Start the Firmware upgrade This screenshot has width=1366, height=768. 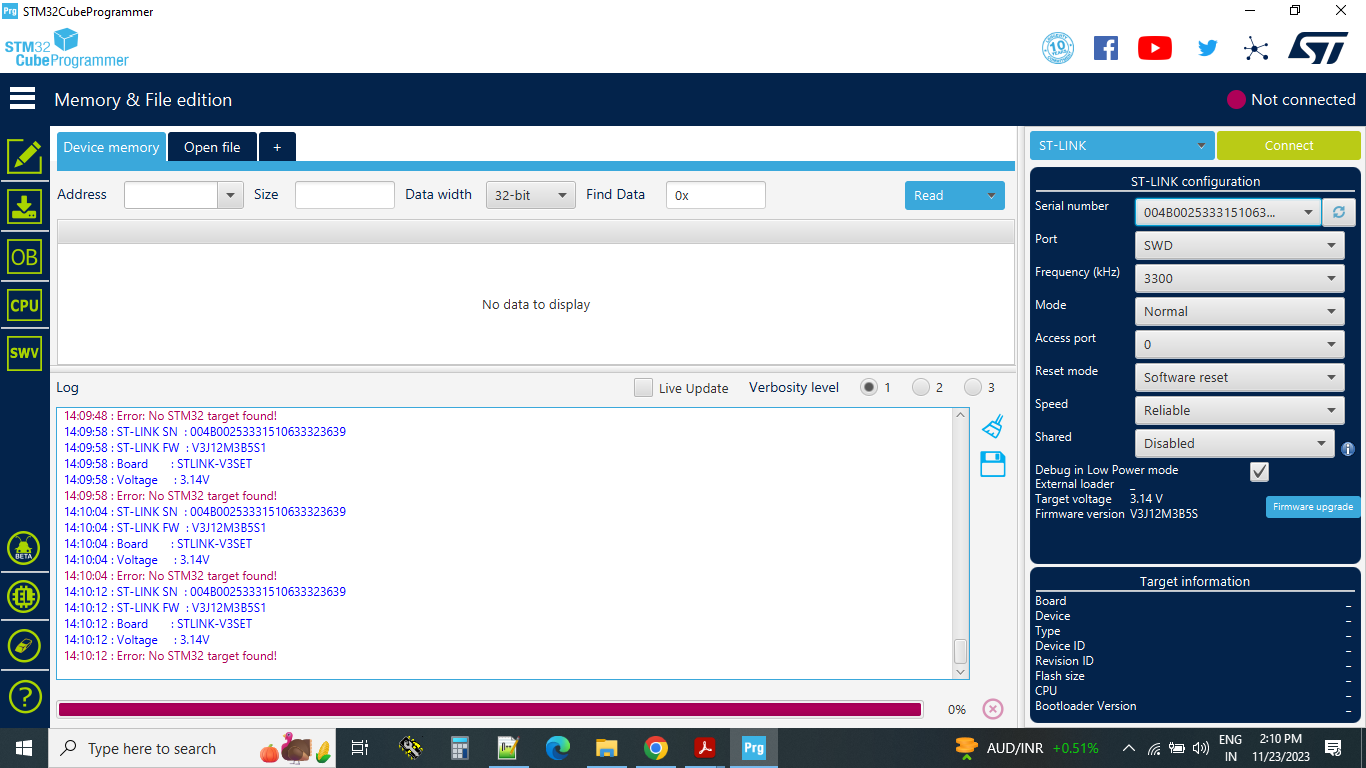point(1312,506)
